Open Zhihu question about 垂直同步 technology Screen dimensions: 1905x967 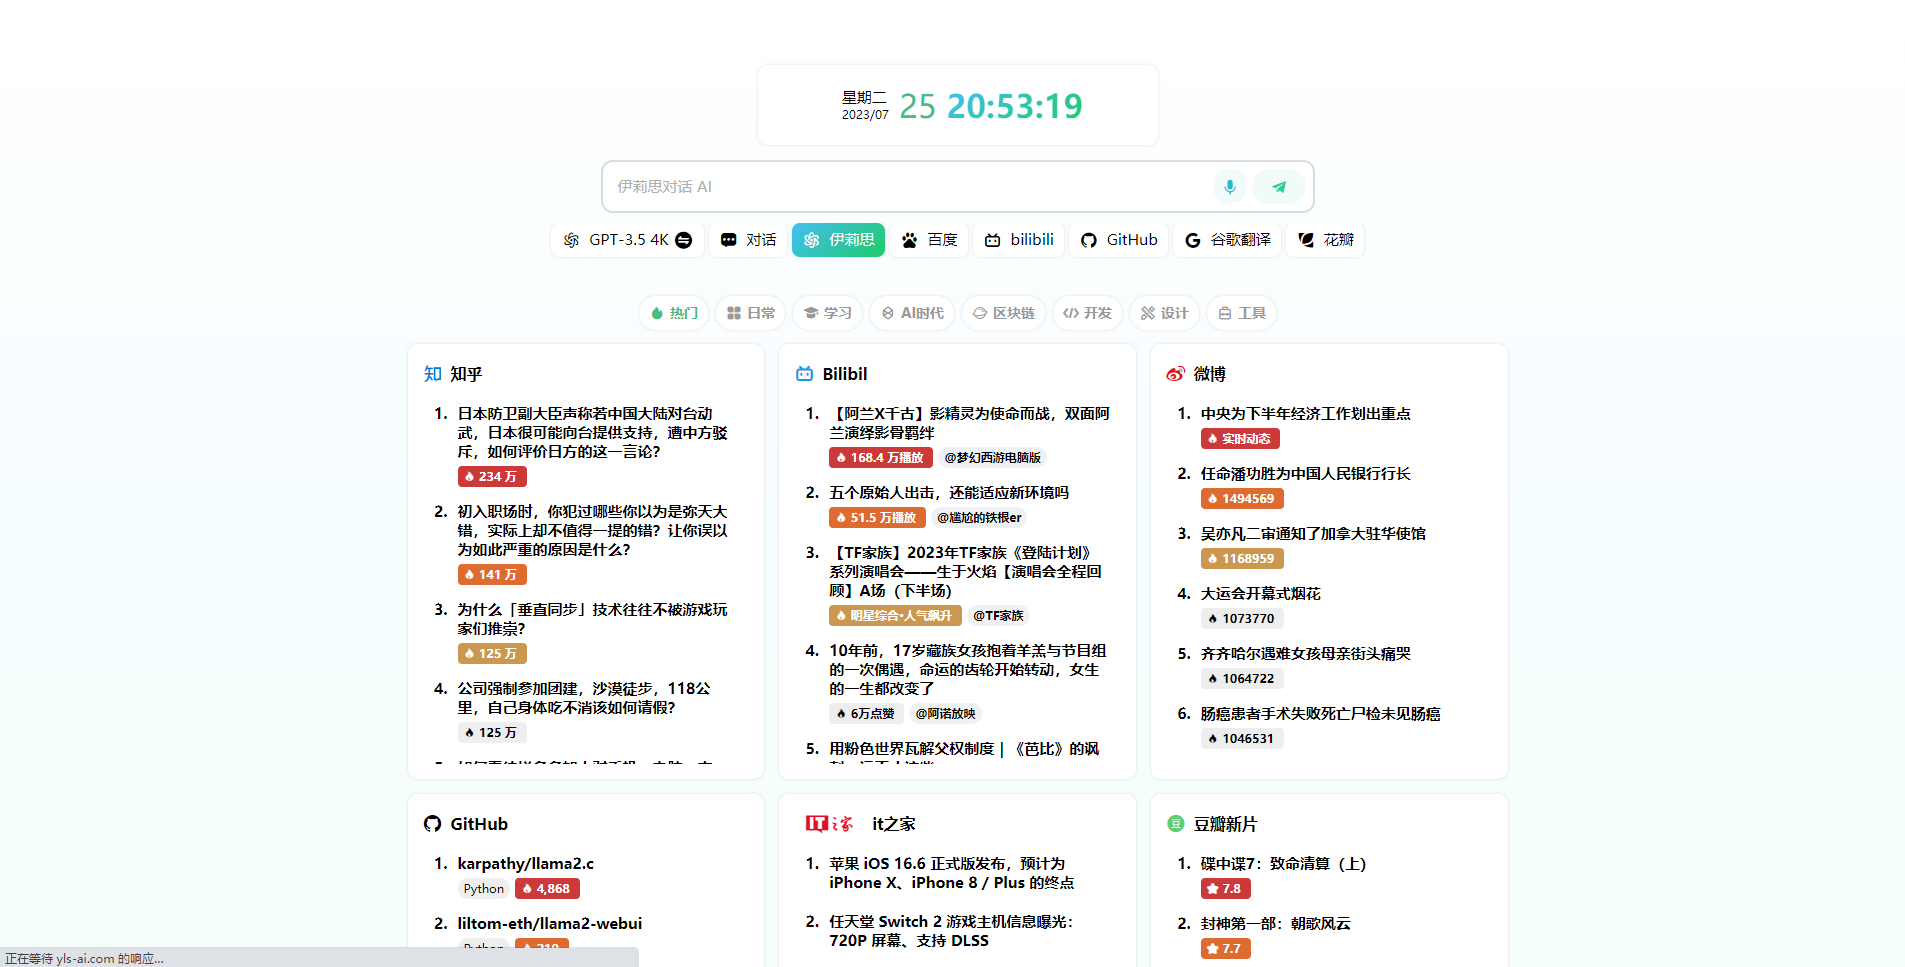click(593, 618)
